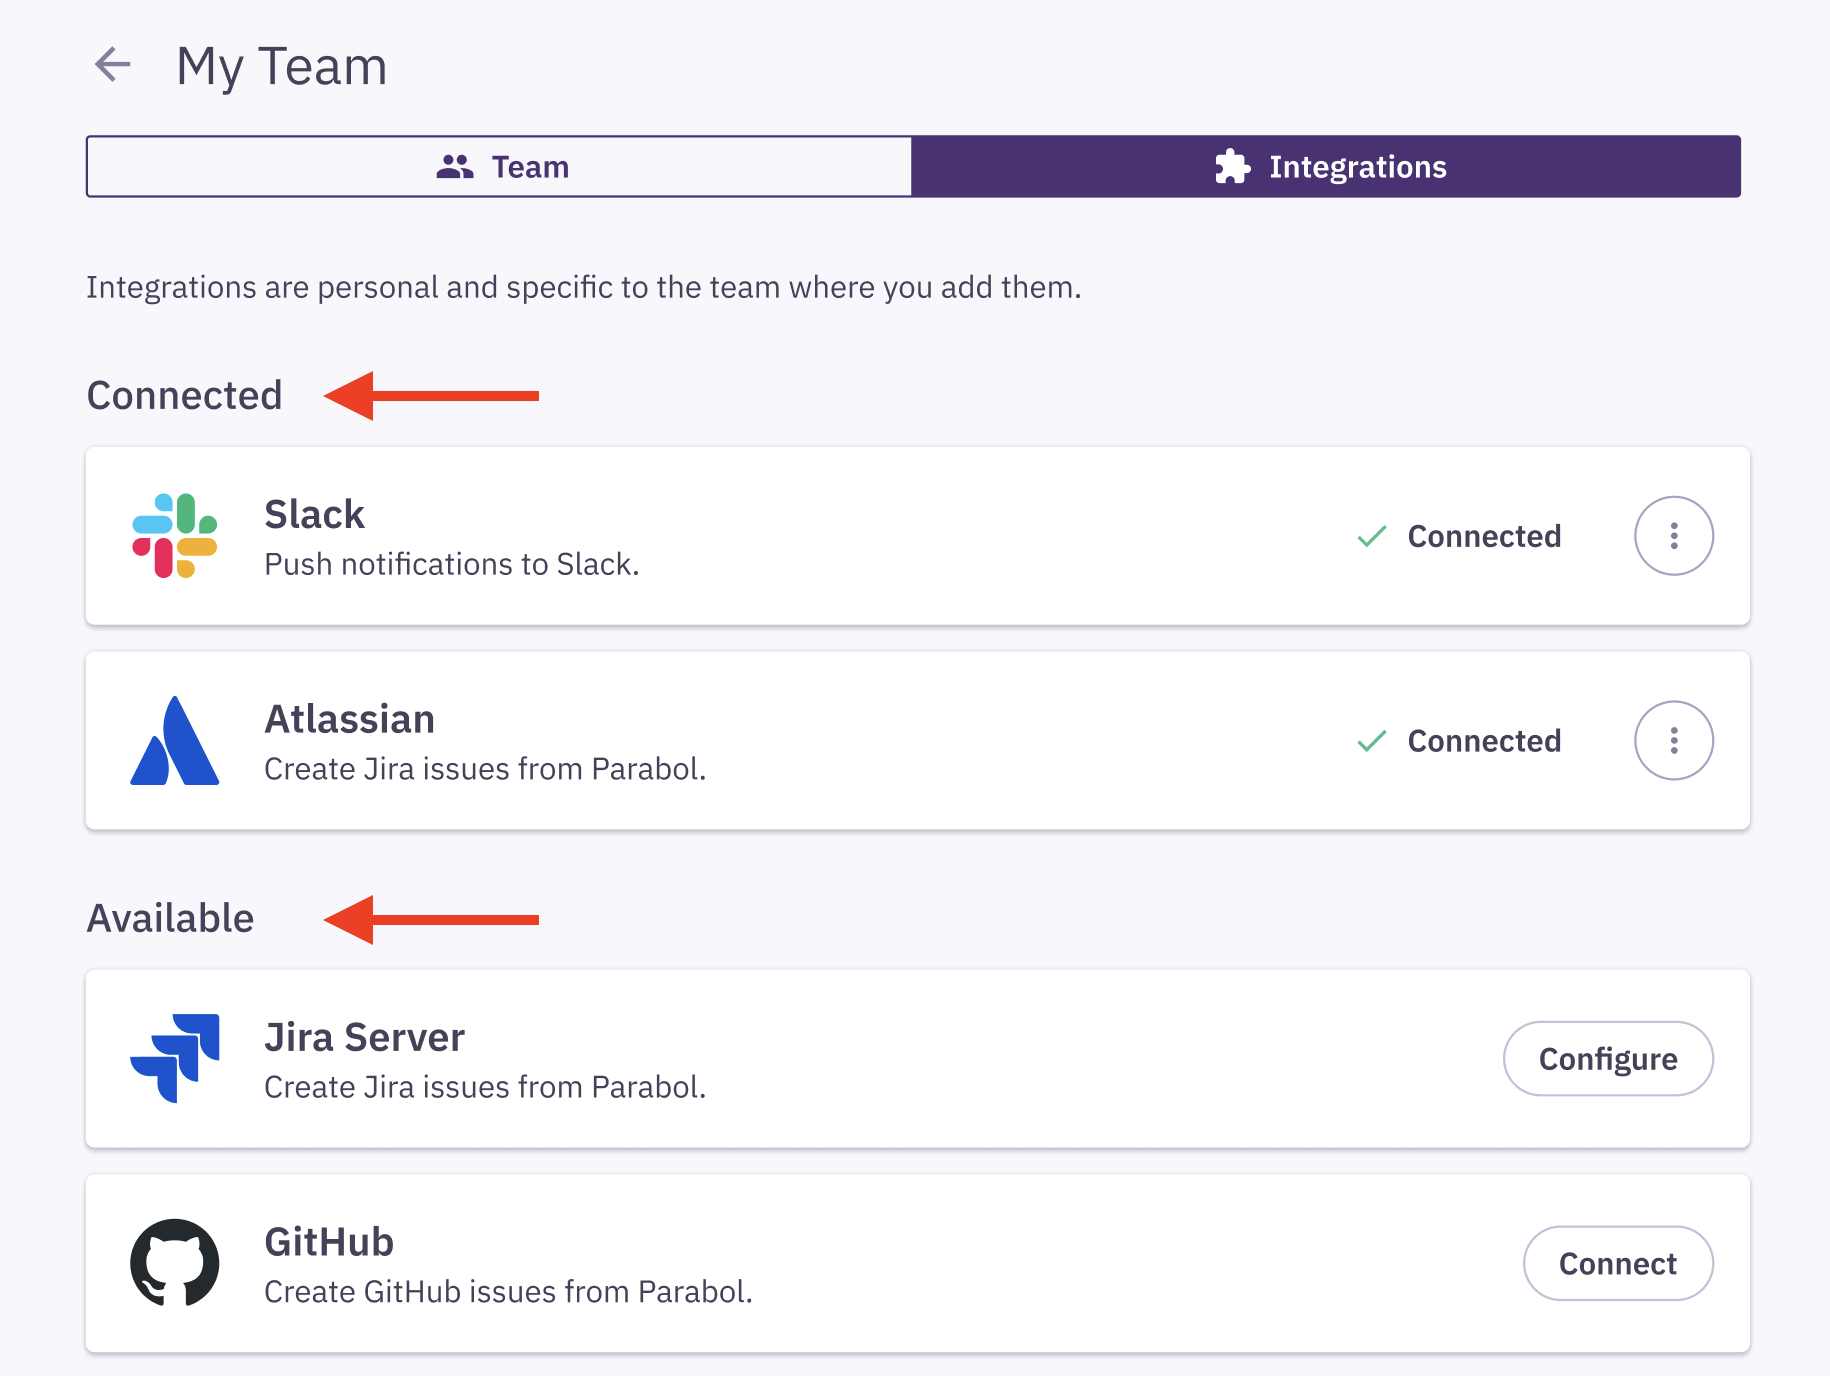
Task: Click the Connected status next to Atlassian
Action: 1484,740
